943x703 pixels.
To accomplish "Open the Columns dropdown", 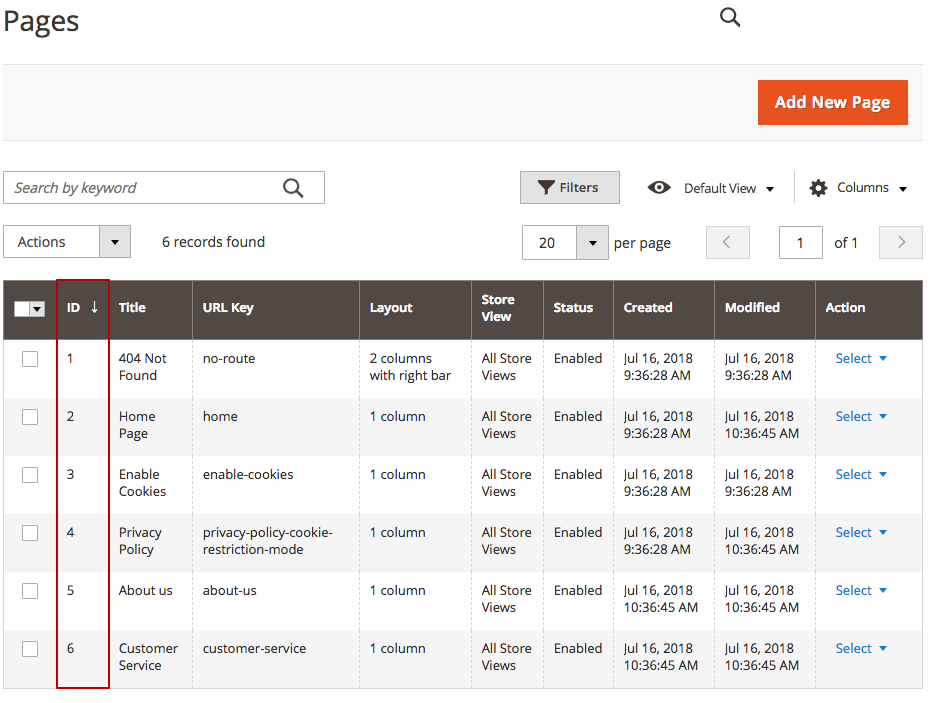I will coord(872,188).
